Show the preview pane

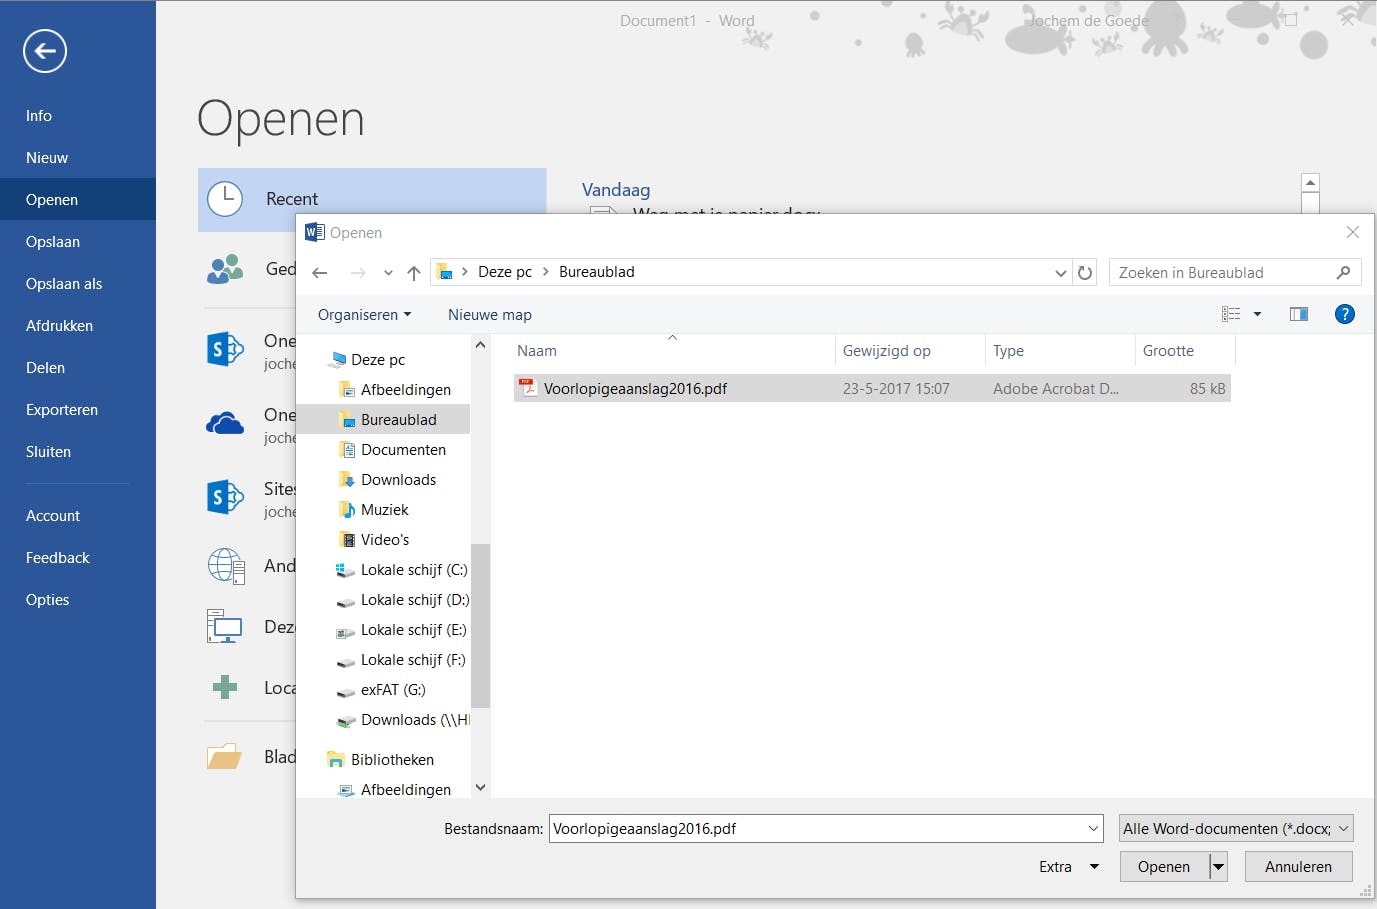1299,314
